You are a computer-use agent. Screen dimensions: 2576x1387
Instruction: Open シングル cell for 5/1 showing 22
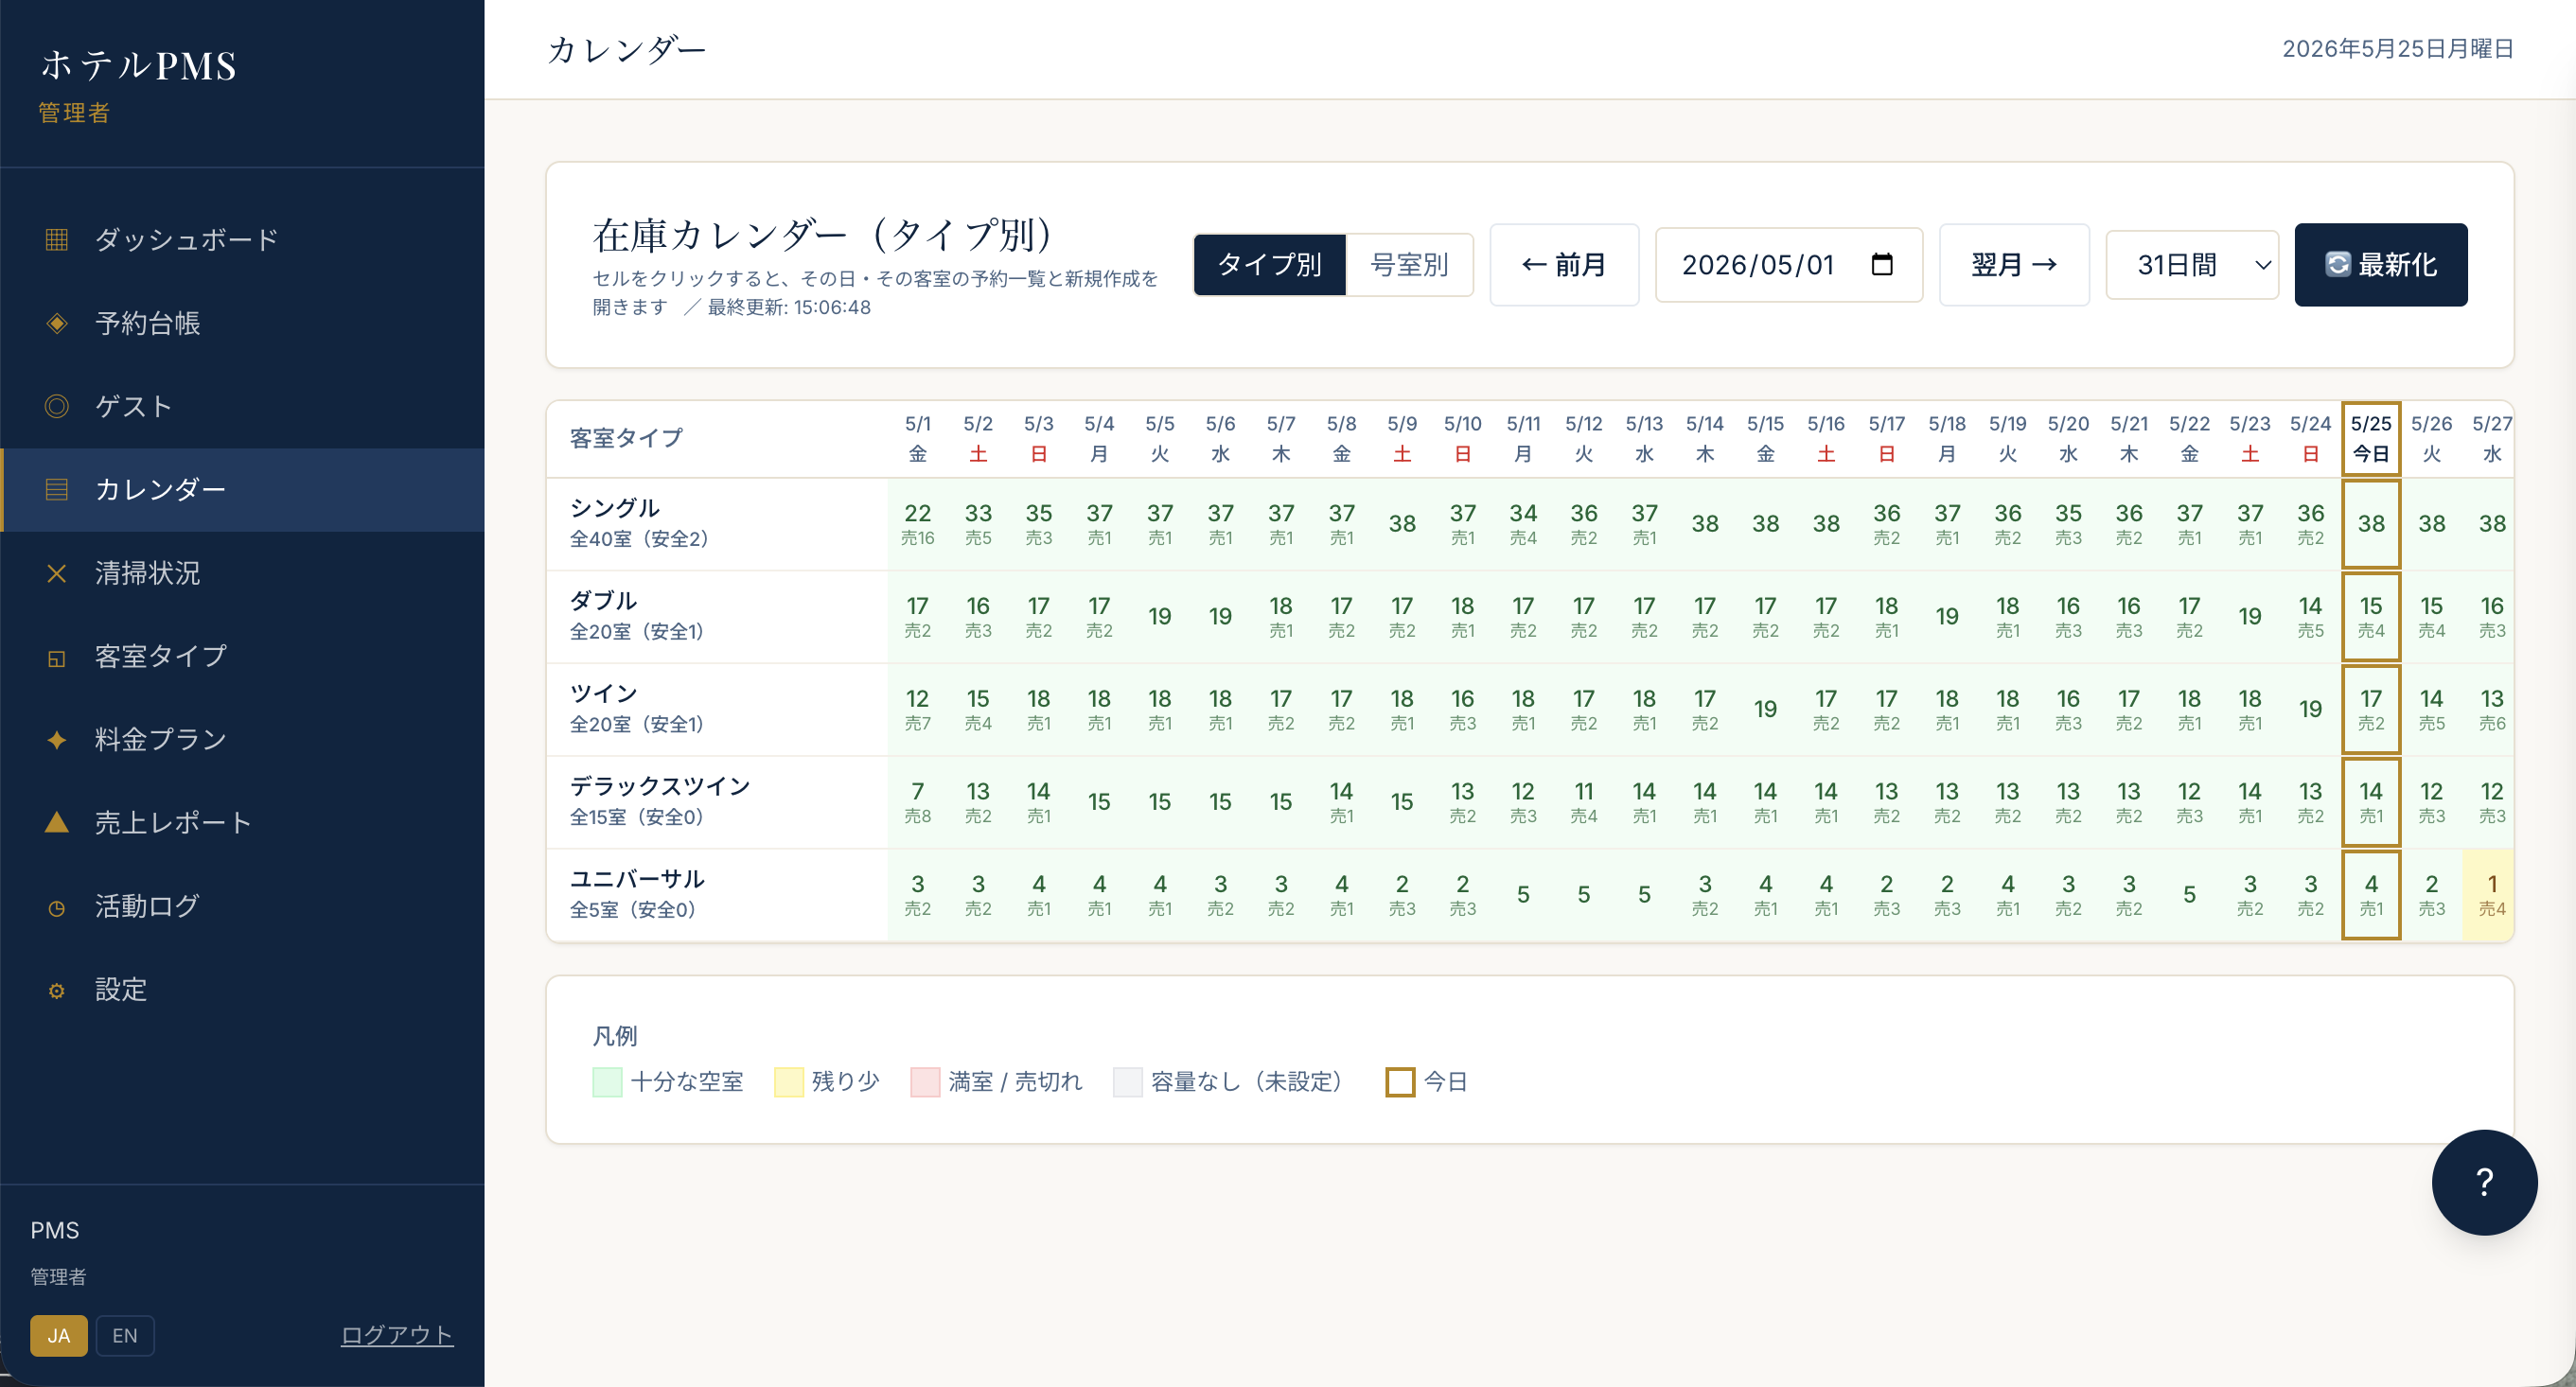(917, 524)
